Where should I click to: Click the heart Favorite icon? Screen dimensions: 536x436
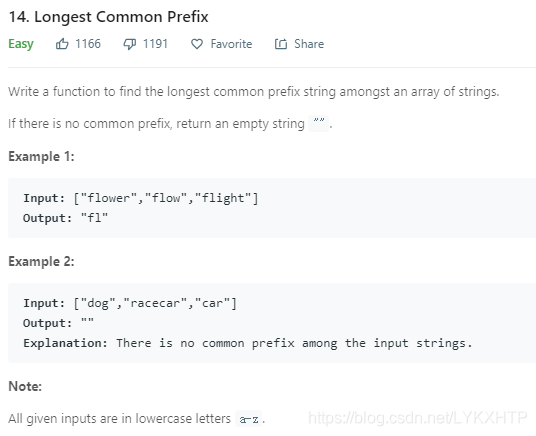[197, 44]
